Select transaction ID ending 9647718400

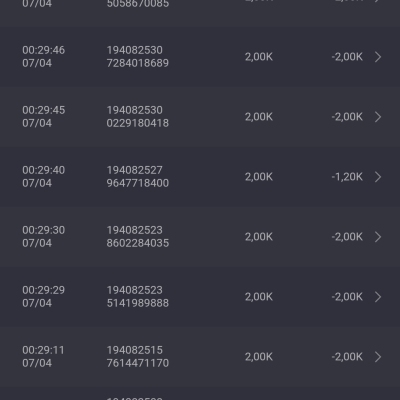pos(138,177)
